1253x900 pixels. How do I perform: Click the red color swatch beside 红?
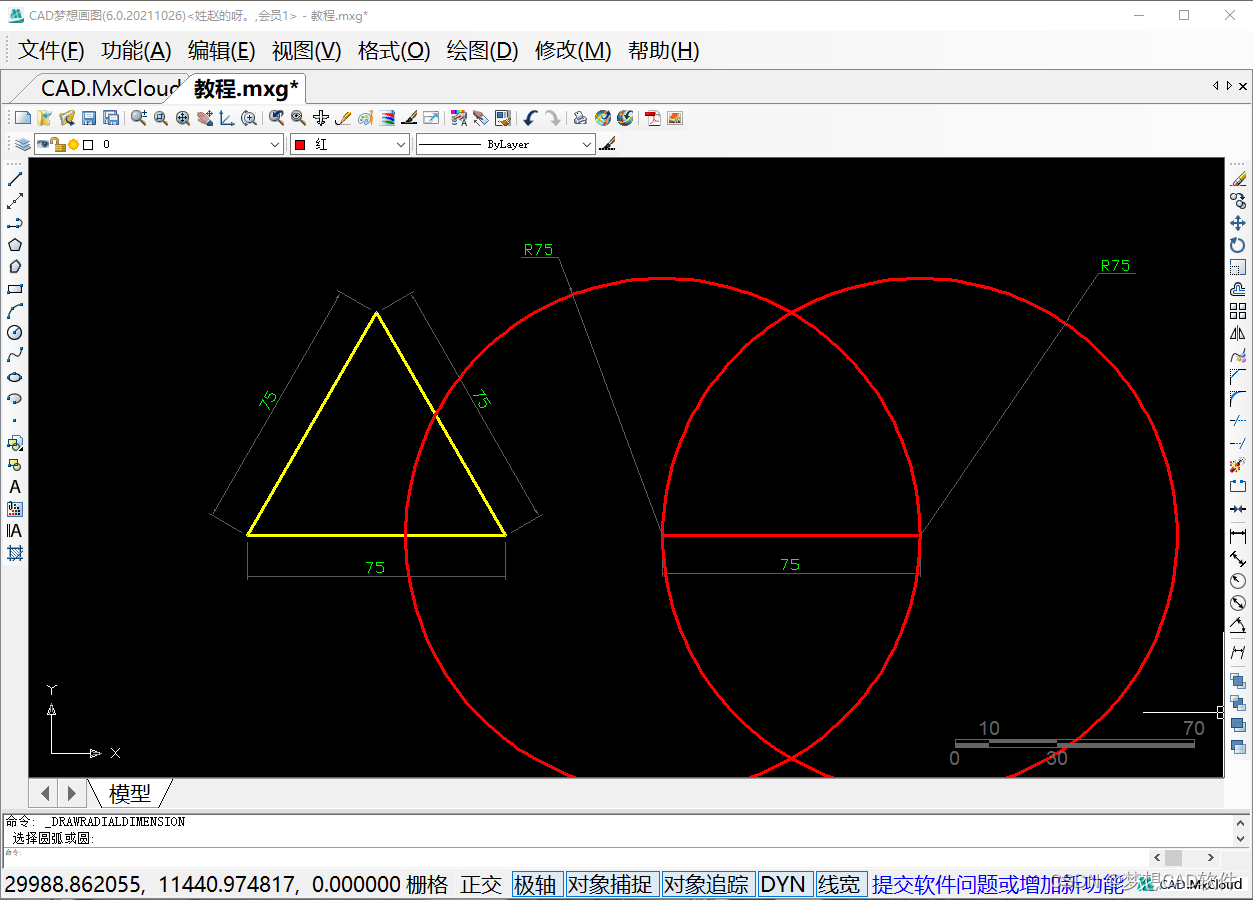(x=300, y=145)
